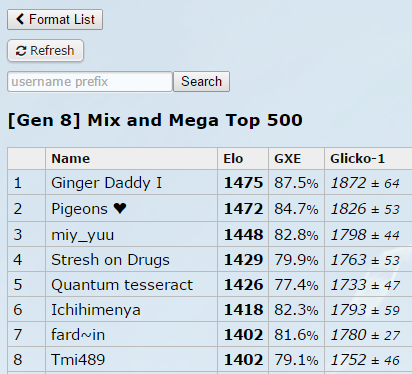This screenshot has width=412, height=374.
Task: Select fard~in from the ladder
Action: 78,335
